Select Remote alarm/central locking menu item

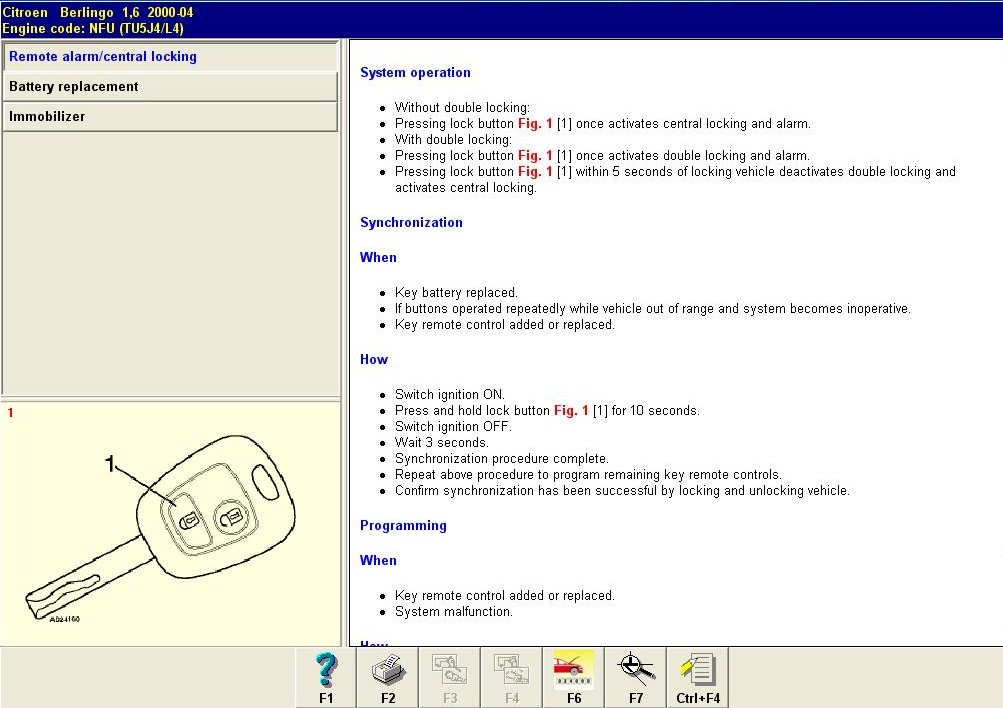click(x=170, y=56)
